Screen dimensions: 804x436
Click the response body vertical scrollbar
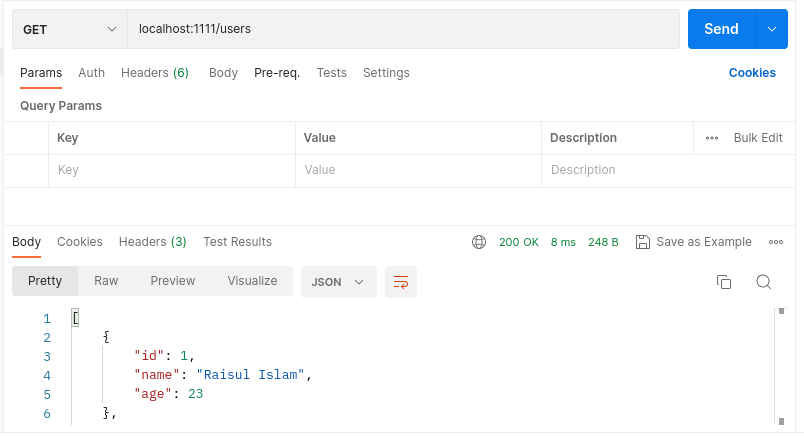[x=780, y=365]
